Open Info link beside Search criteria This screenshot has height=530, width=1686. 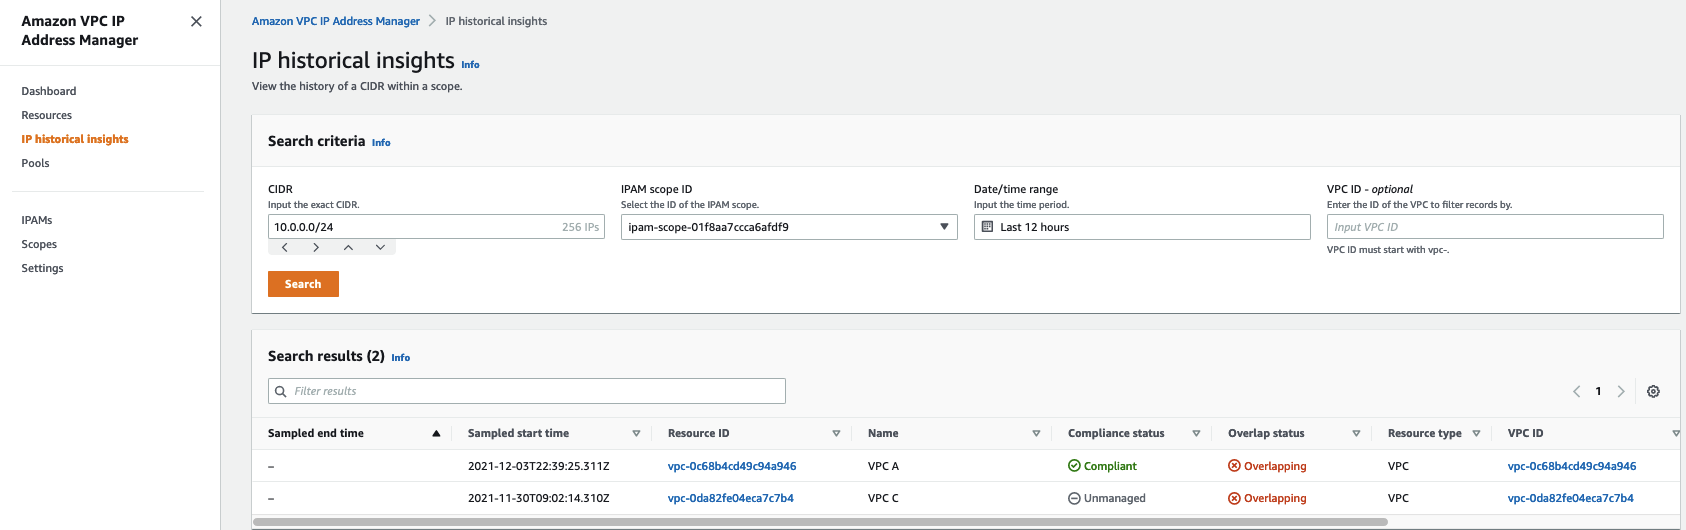381,143
